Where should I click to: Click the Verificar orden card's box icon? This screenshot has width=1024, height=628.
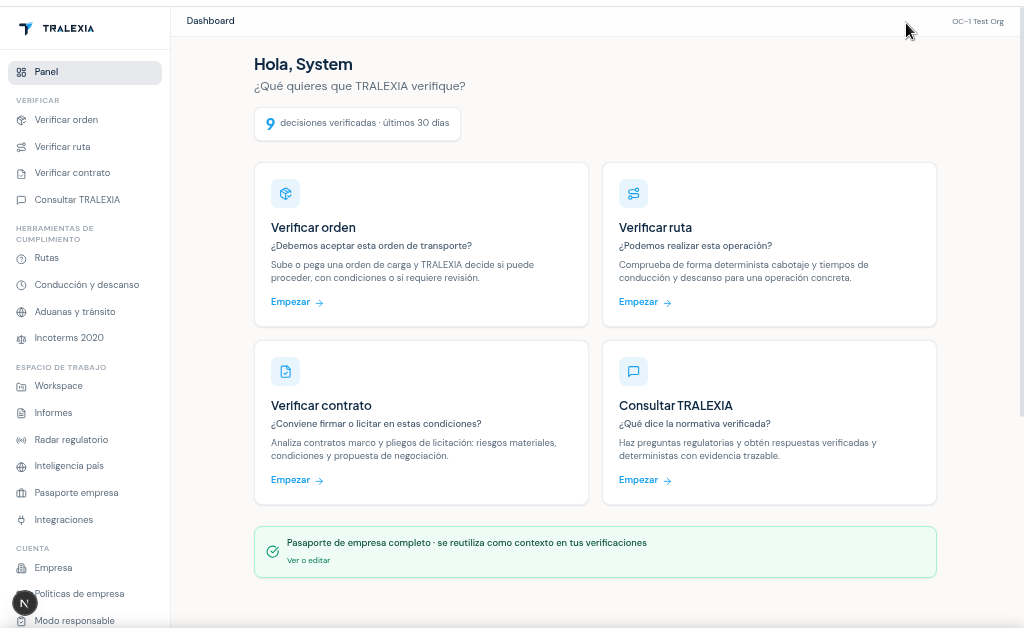coord(285,193)
